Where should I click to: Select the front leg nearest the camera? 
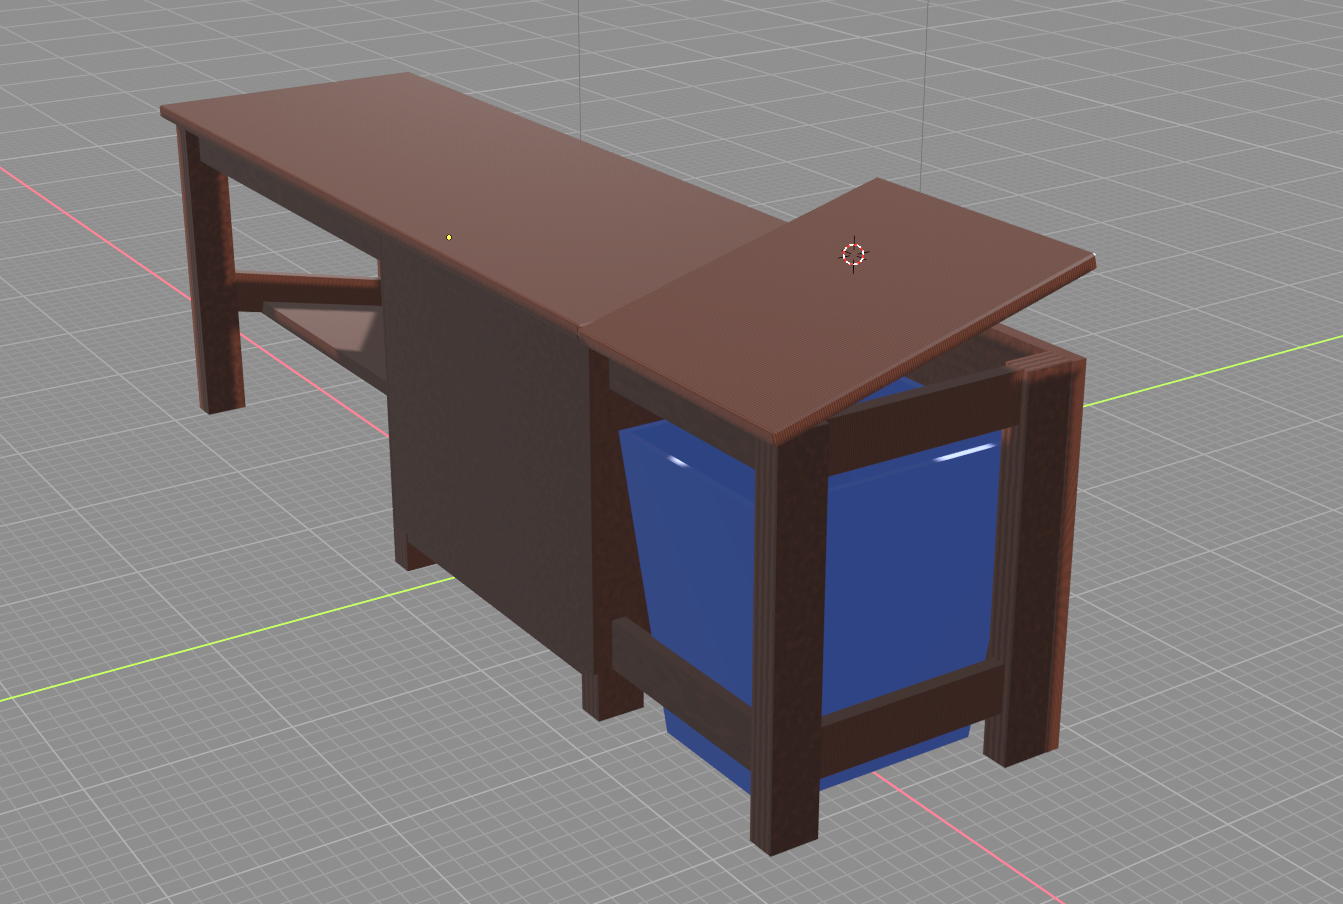tap(788, 650)
